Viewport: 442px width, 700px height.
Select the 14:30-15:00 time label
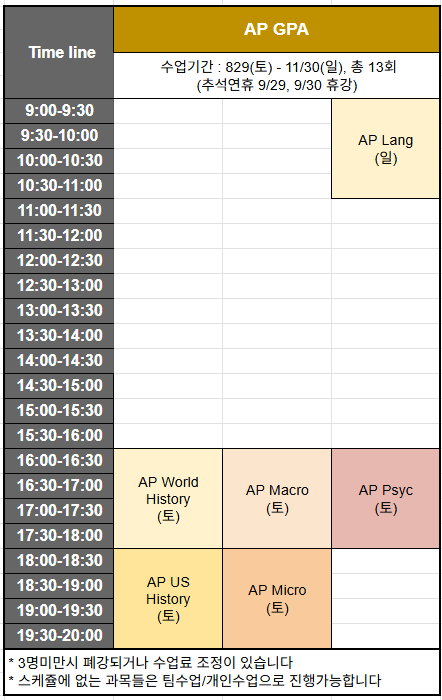[x=59, y=386]
